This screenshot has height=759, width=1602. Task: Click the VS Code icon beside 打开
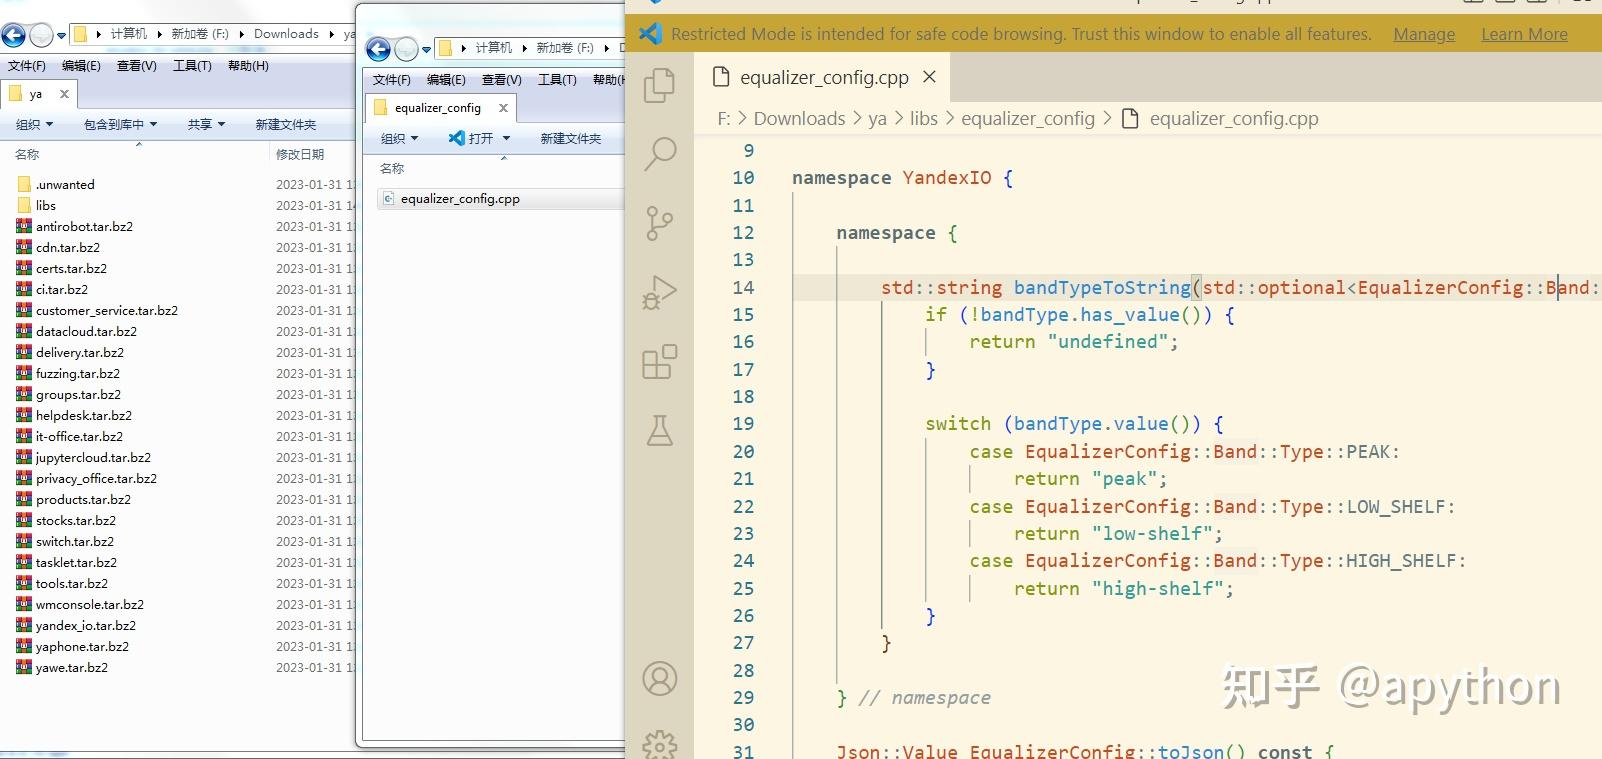457,138
